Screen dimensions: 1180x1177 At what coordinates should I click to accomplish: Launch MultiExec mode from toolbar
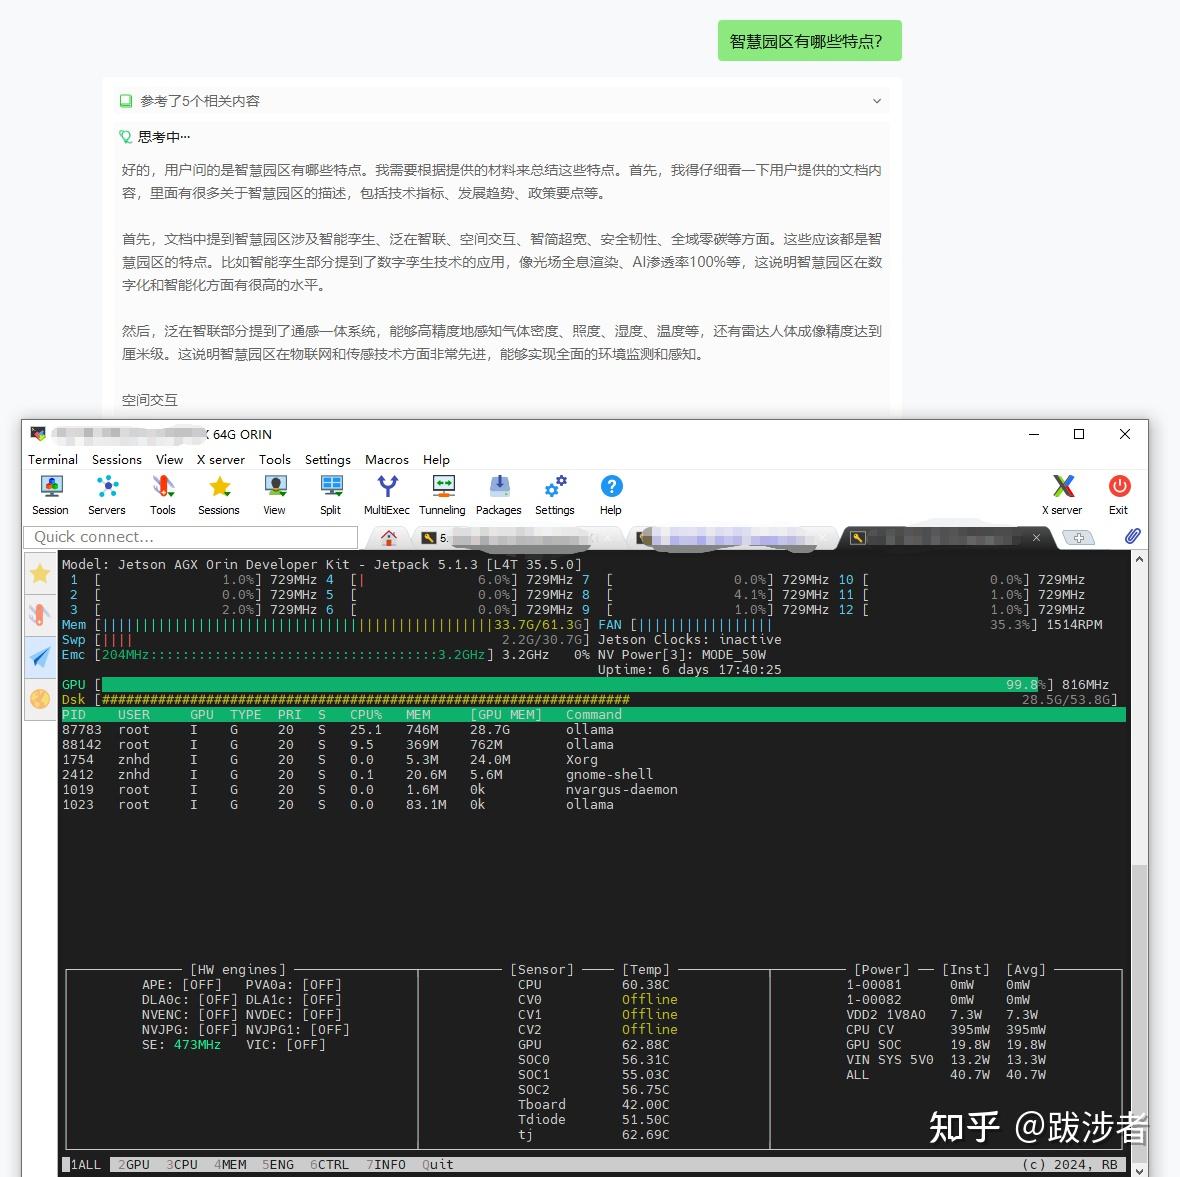387,494
